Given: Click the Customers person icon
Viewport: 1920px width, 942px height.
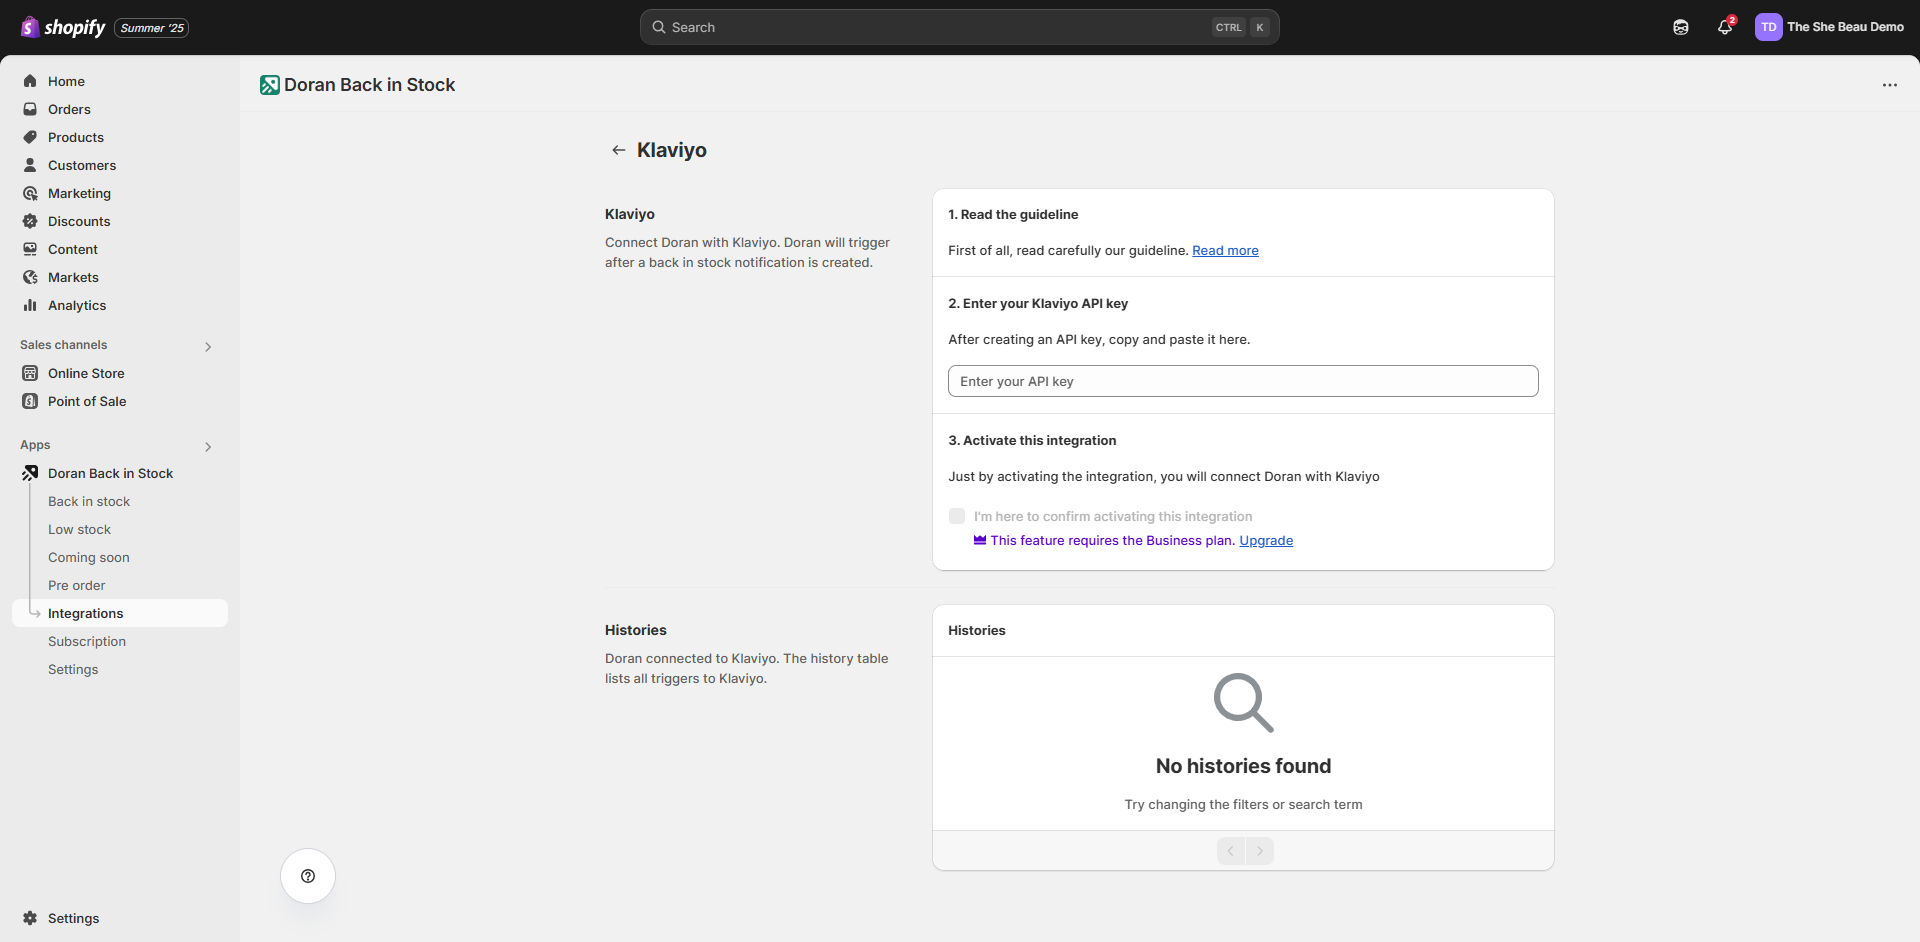Looking at the screenshot, I should point(30,165).
